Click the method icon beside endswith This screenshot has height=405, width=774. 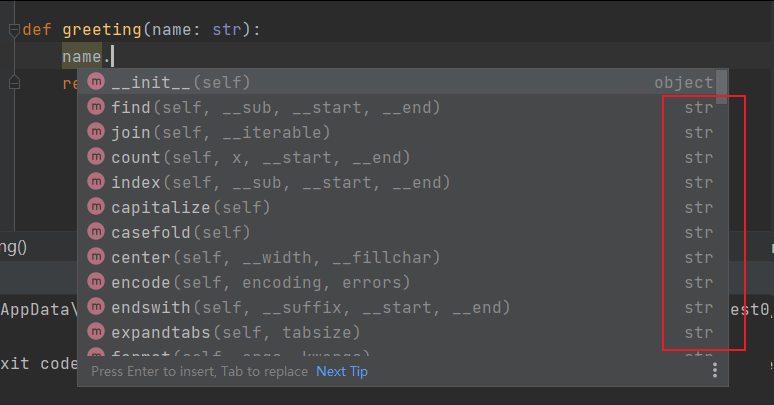pos(96,307)
